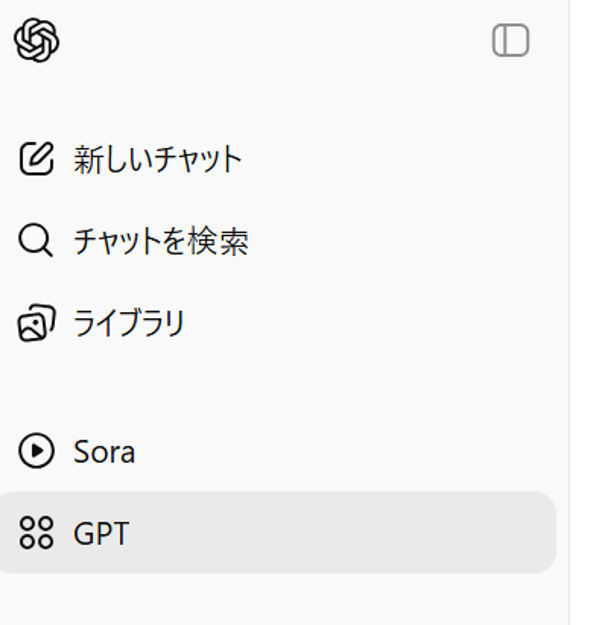The height and width of the screenshot is (625, 592).
Task: Click the circular play icon beside Sora
Action: click(x=36, y=451)
